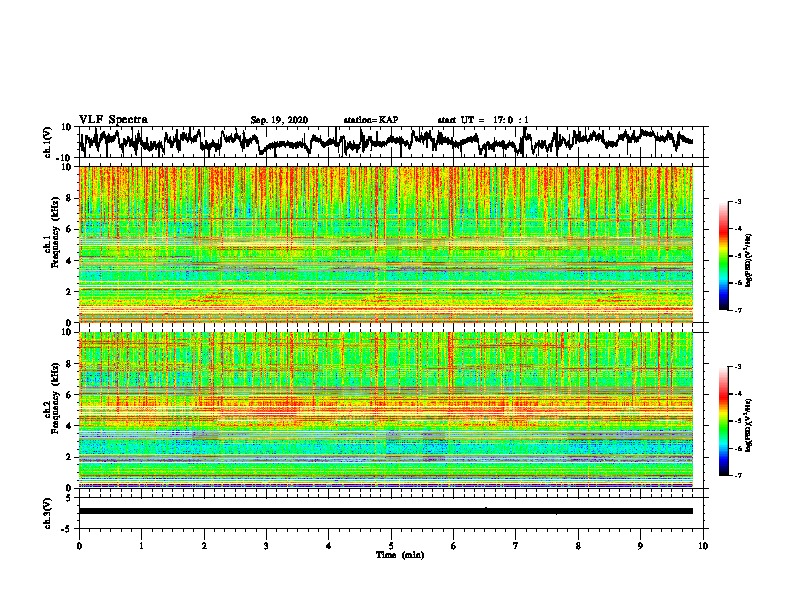This screenshot has width=792, height=612.
Task: Click time axis tick label "9"
Action: [640, 546]
